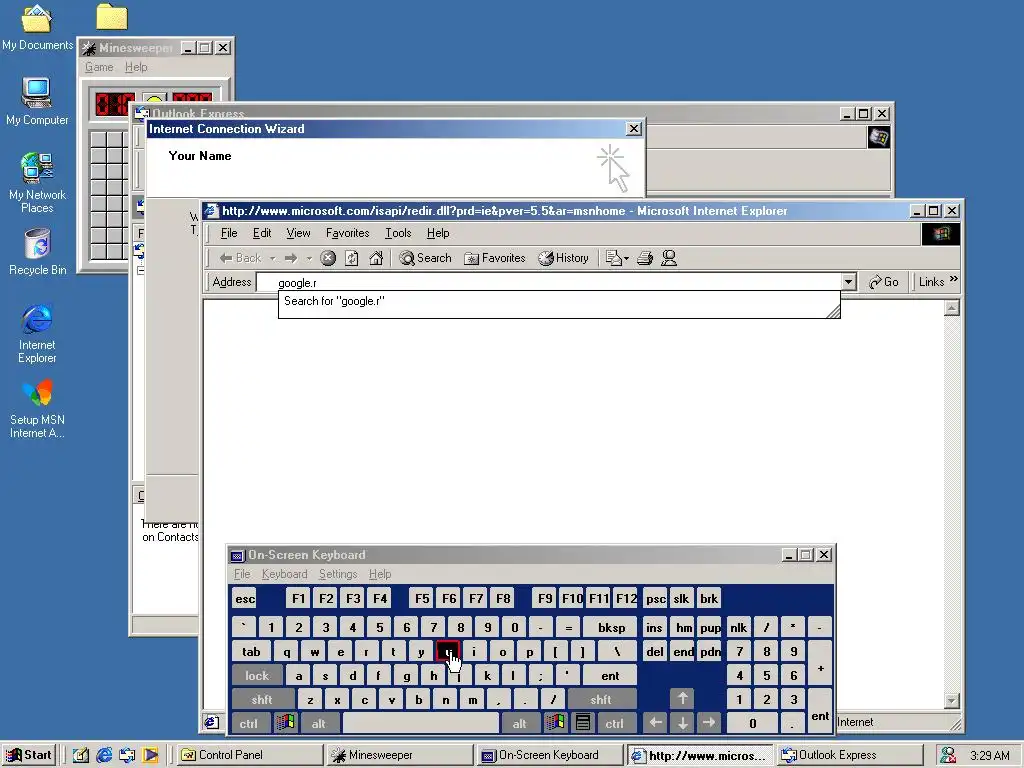Open Recycle Bin desktop icon
Viewport: 1024px width, 768px height.
tap(37, 251)
